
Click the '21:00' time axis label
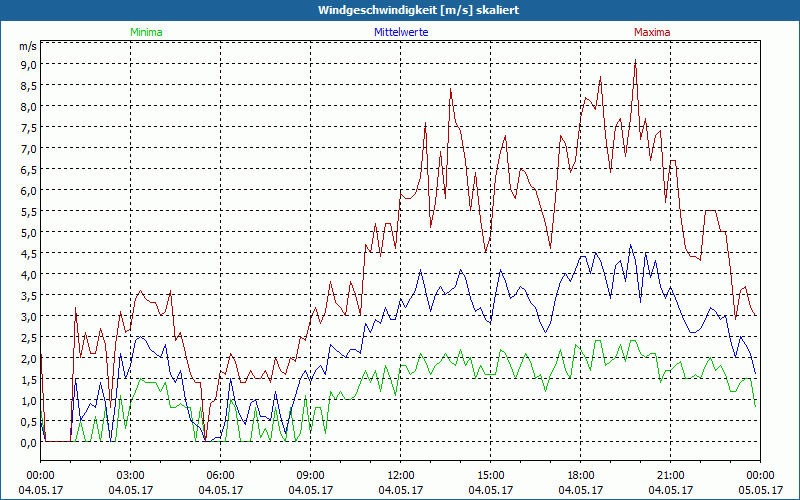tap(670, 476)
